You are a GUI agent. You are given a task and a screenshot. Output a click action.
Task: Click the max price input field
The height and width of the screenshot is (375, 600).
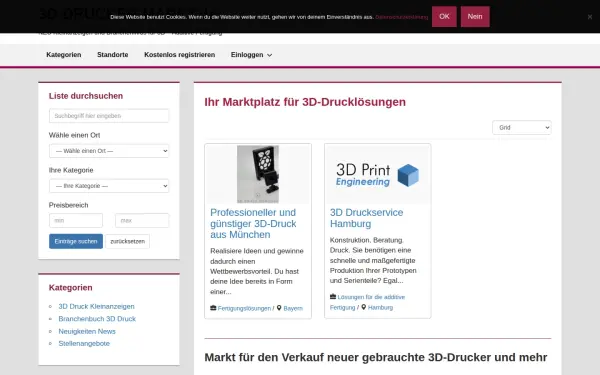click(x=142, y=220)
